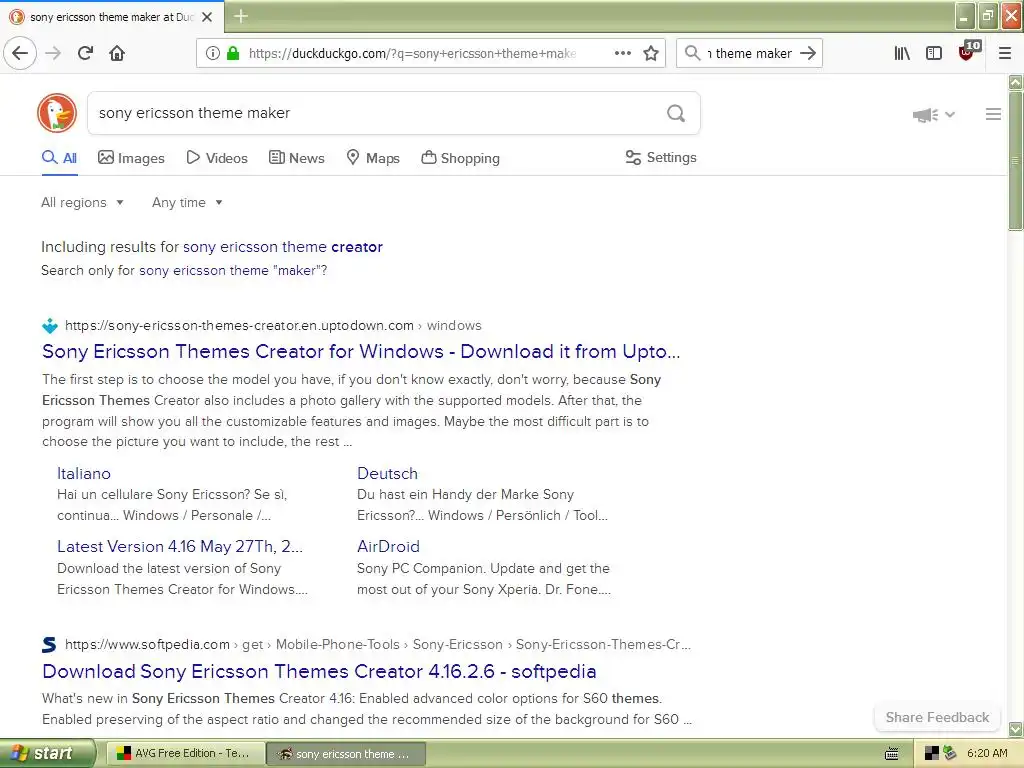Switch to the Shopping tab

coord(460,158)
